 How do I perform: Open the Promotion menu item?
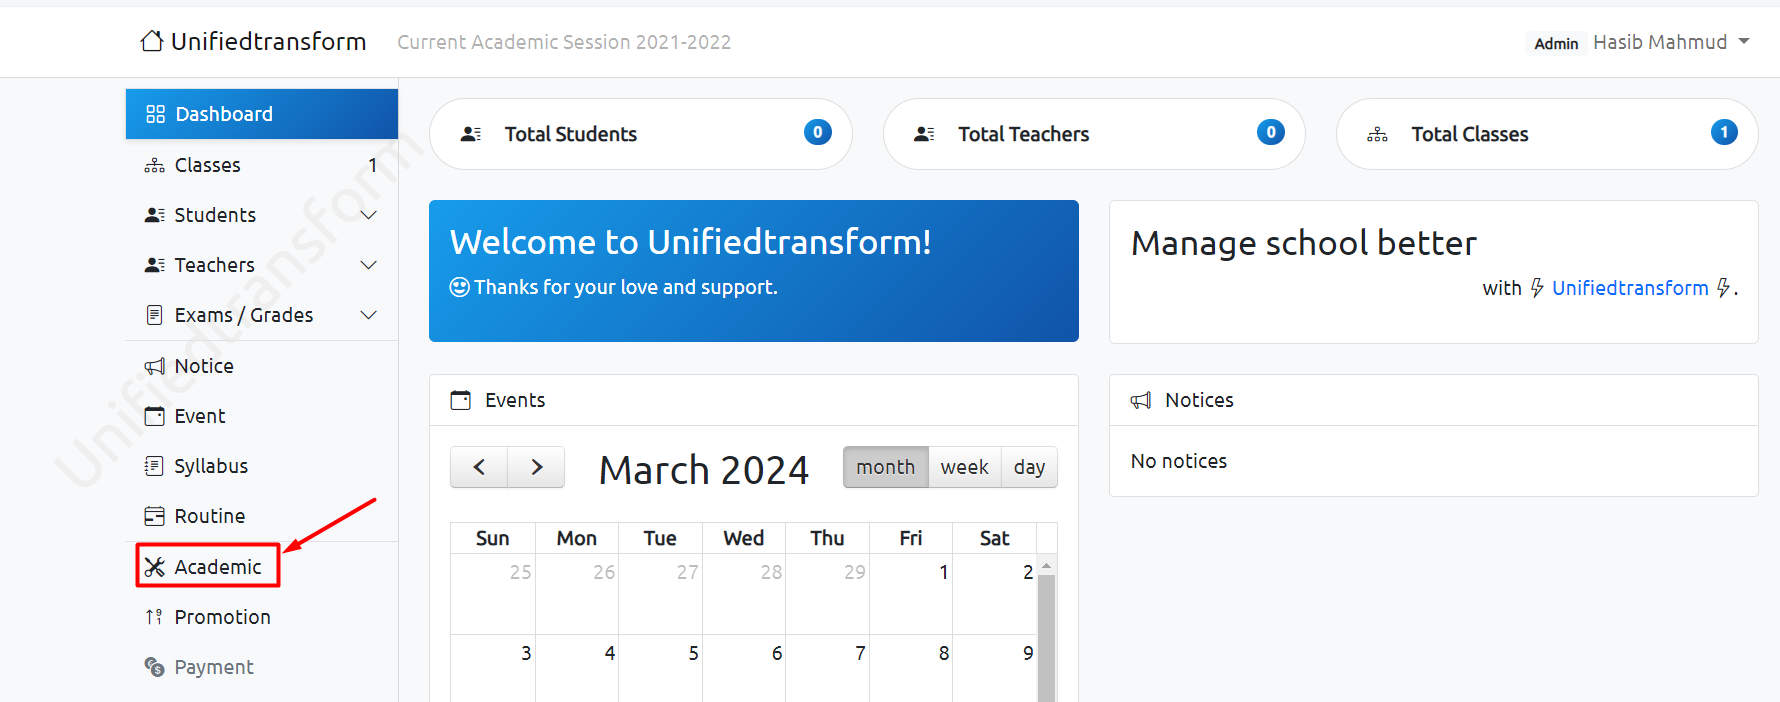262,617
